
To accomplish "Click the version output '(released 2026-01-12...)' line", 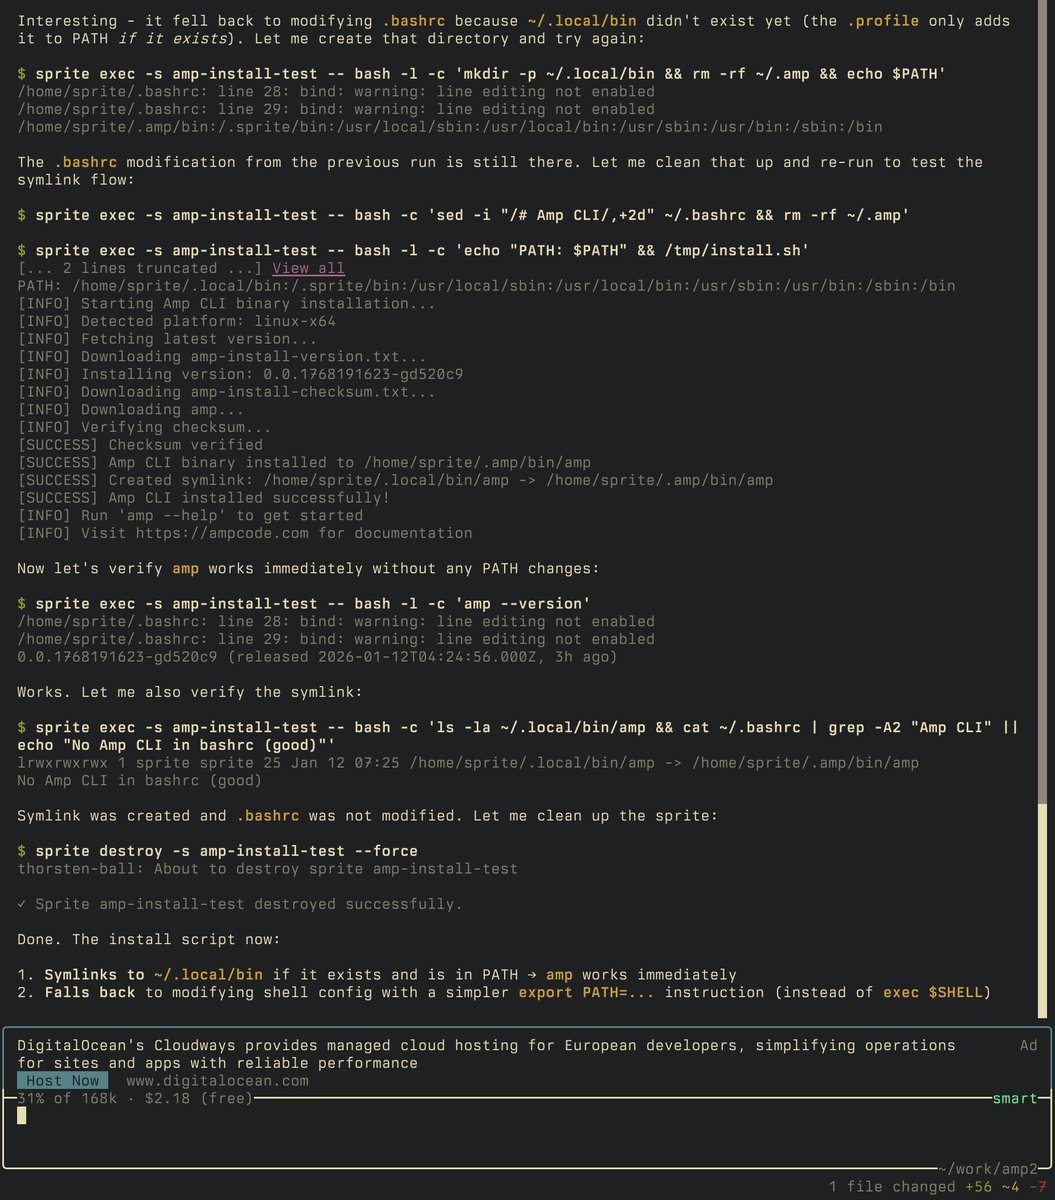I will coord(317,657).
